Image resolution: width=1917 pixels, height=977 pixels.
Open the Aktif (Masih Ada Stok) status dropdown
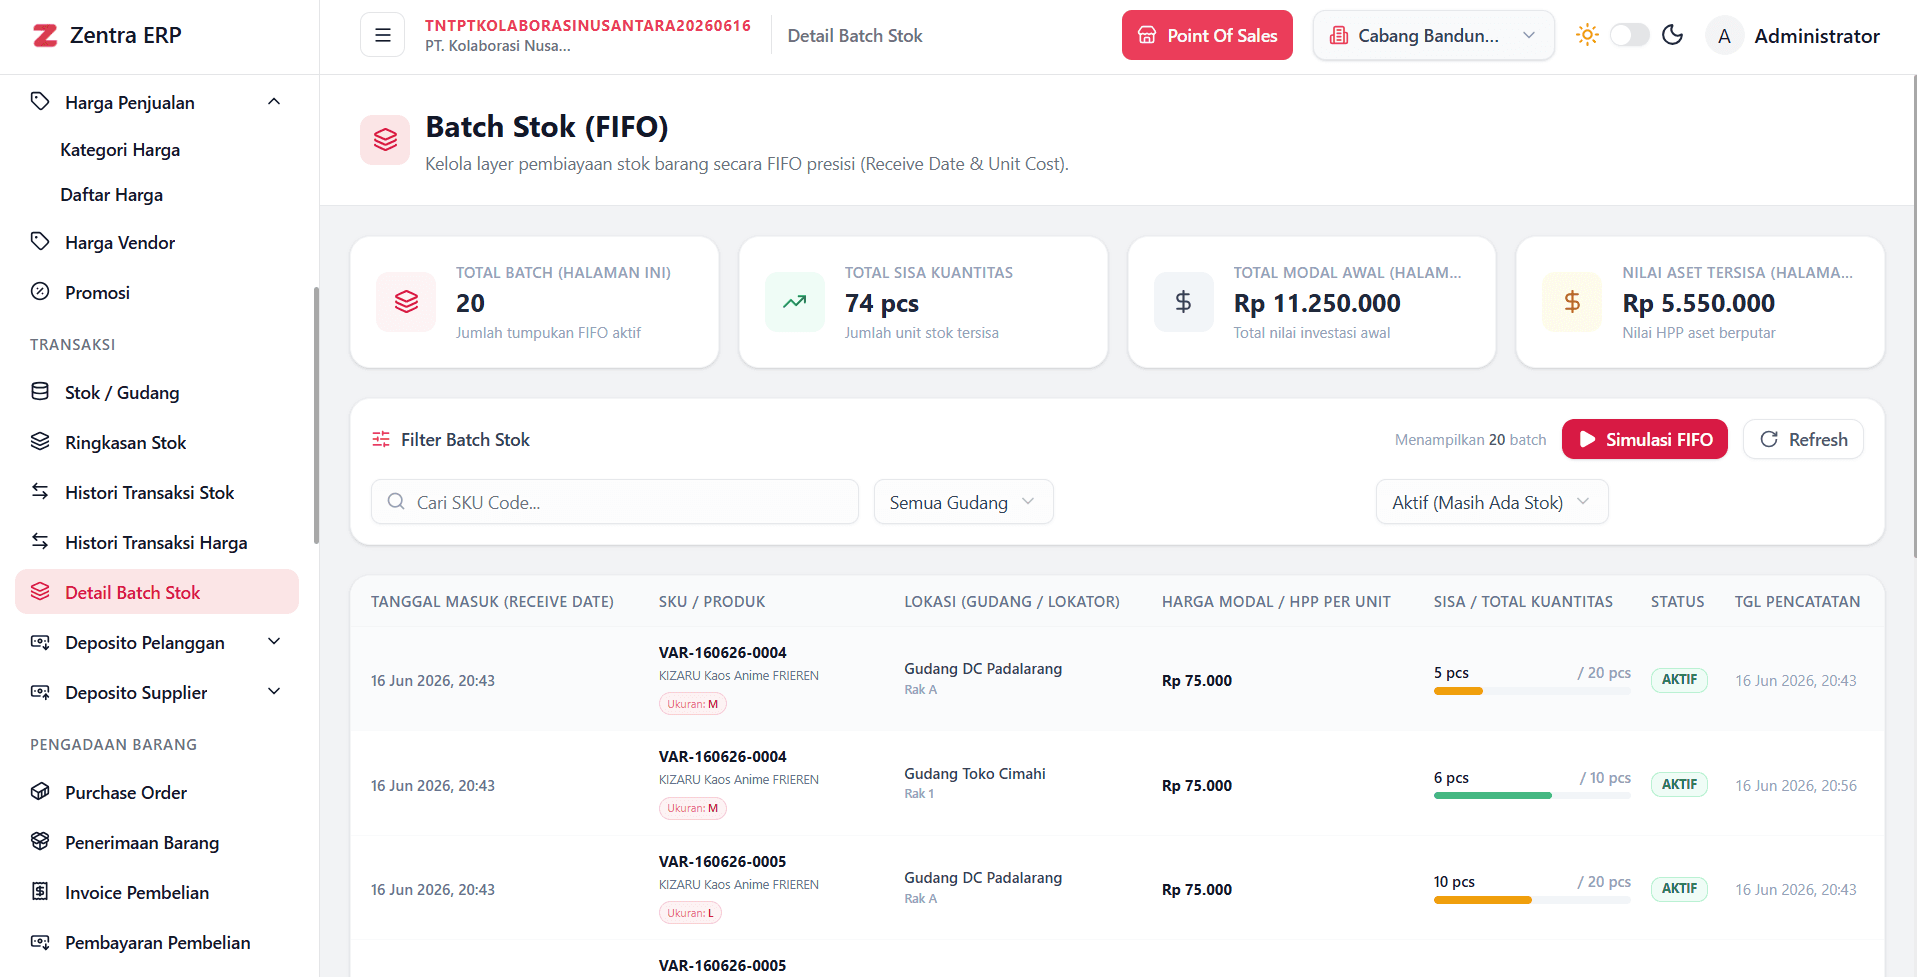pyautogui.click(x=1491, y=502)
